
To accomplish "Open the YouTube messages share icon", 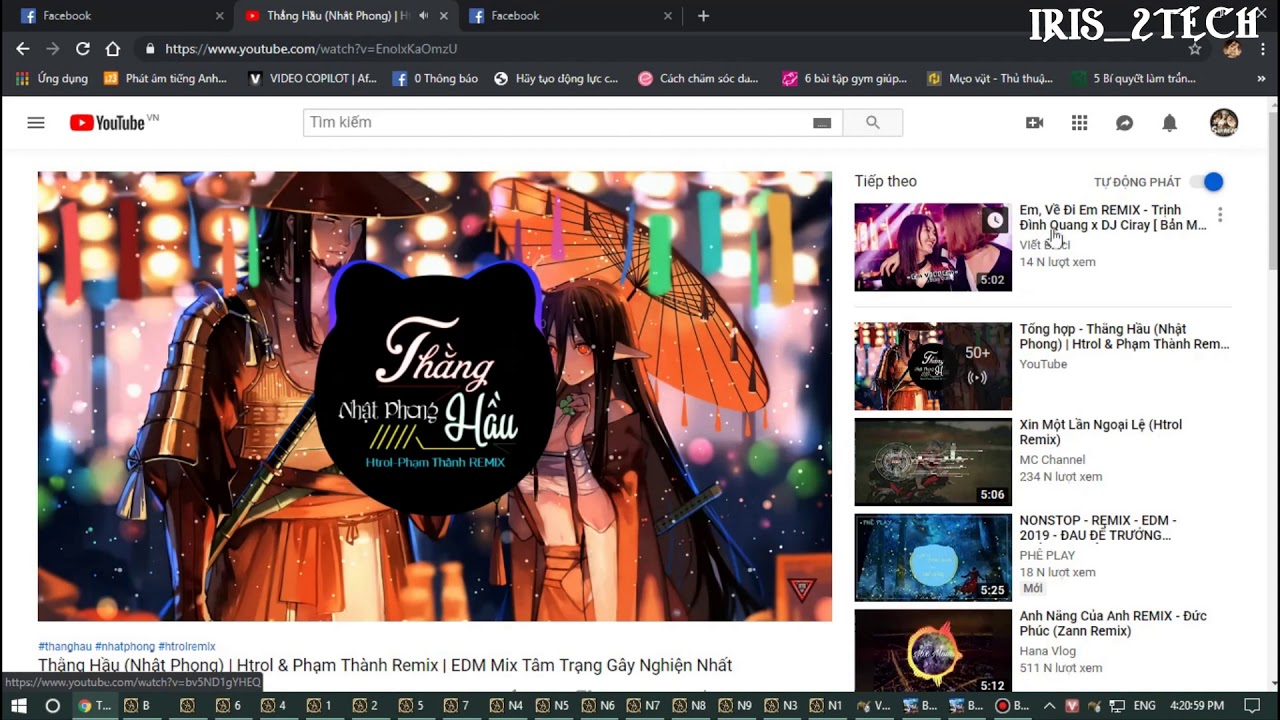I will (x=1124, y=122).
